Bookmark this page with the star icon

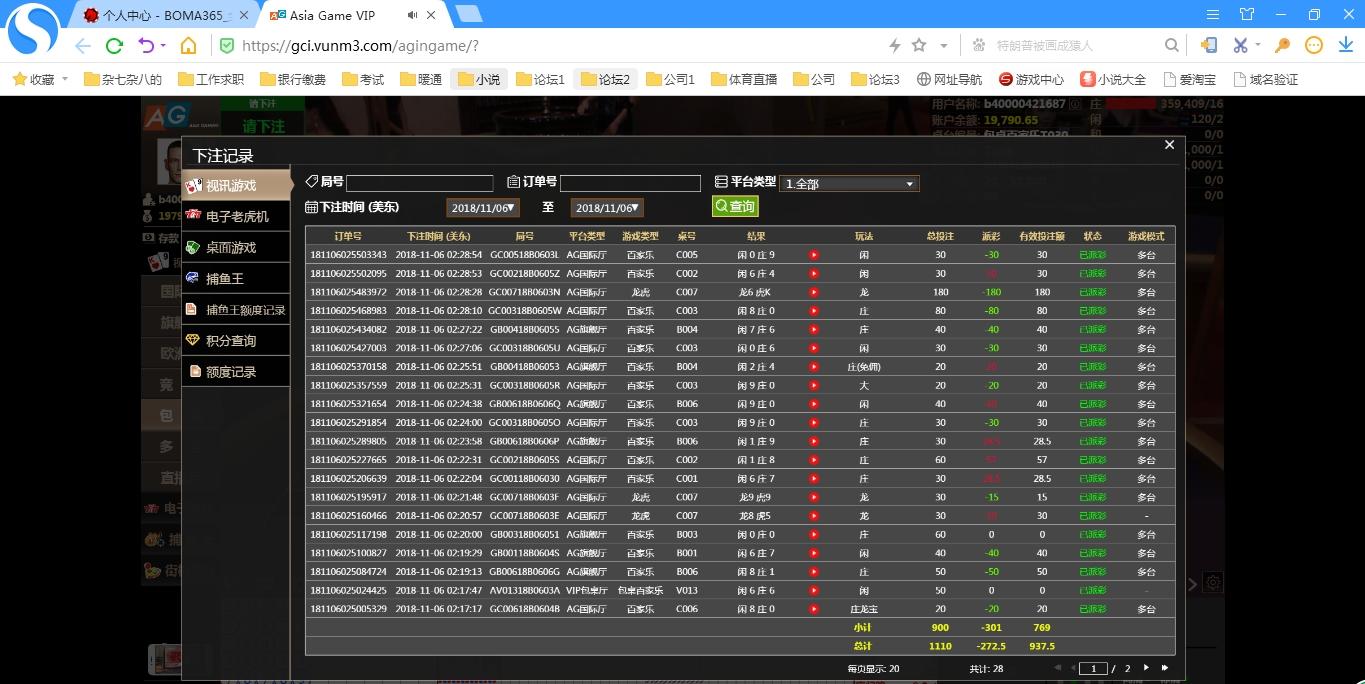click(x=919, y=46)
